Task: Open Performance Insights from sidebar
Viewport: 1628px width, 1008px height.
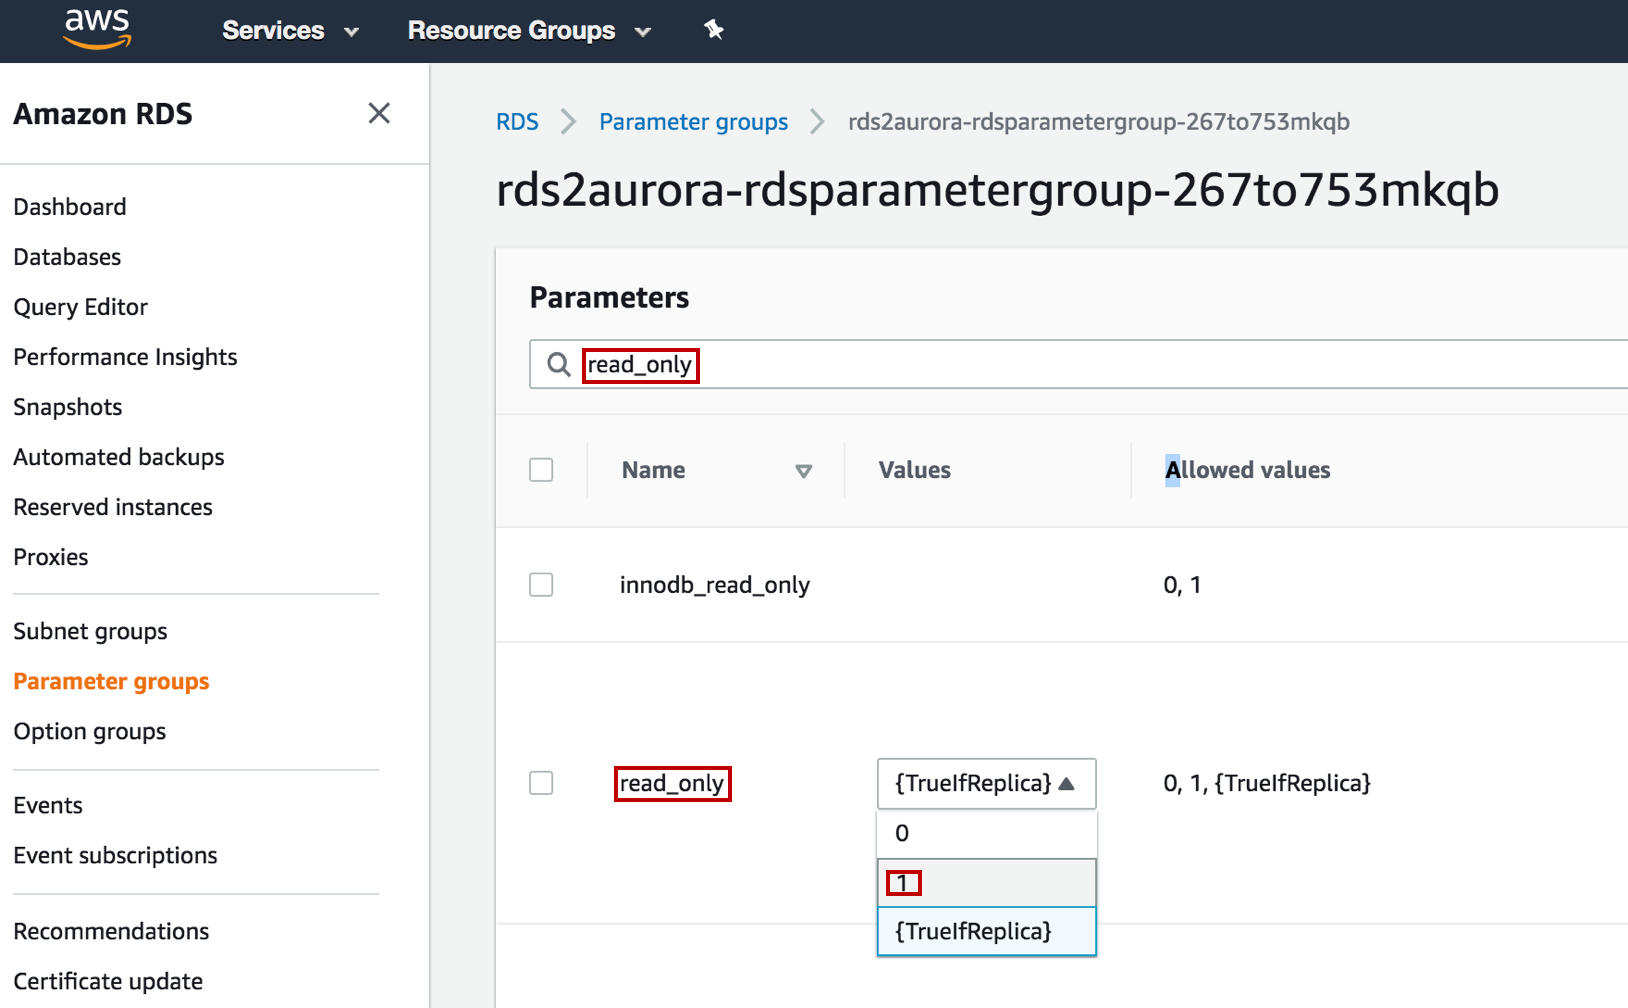Action: tap(125, 357)
